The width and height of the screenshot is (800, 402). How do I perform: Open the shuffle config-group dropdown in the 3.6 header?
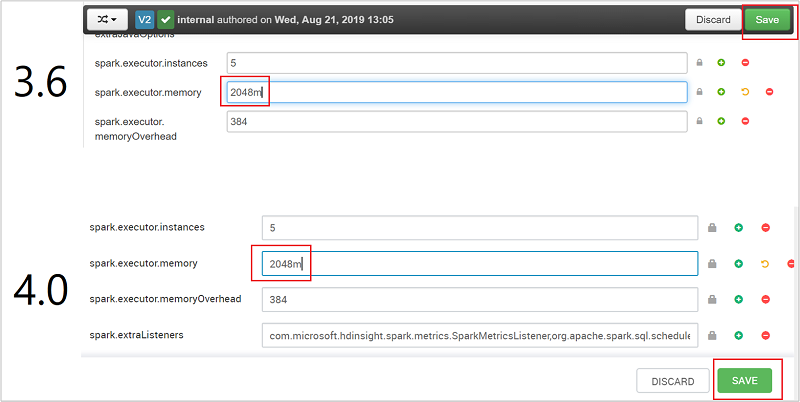click(x=107, y=20)
